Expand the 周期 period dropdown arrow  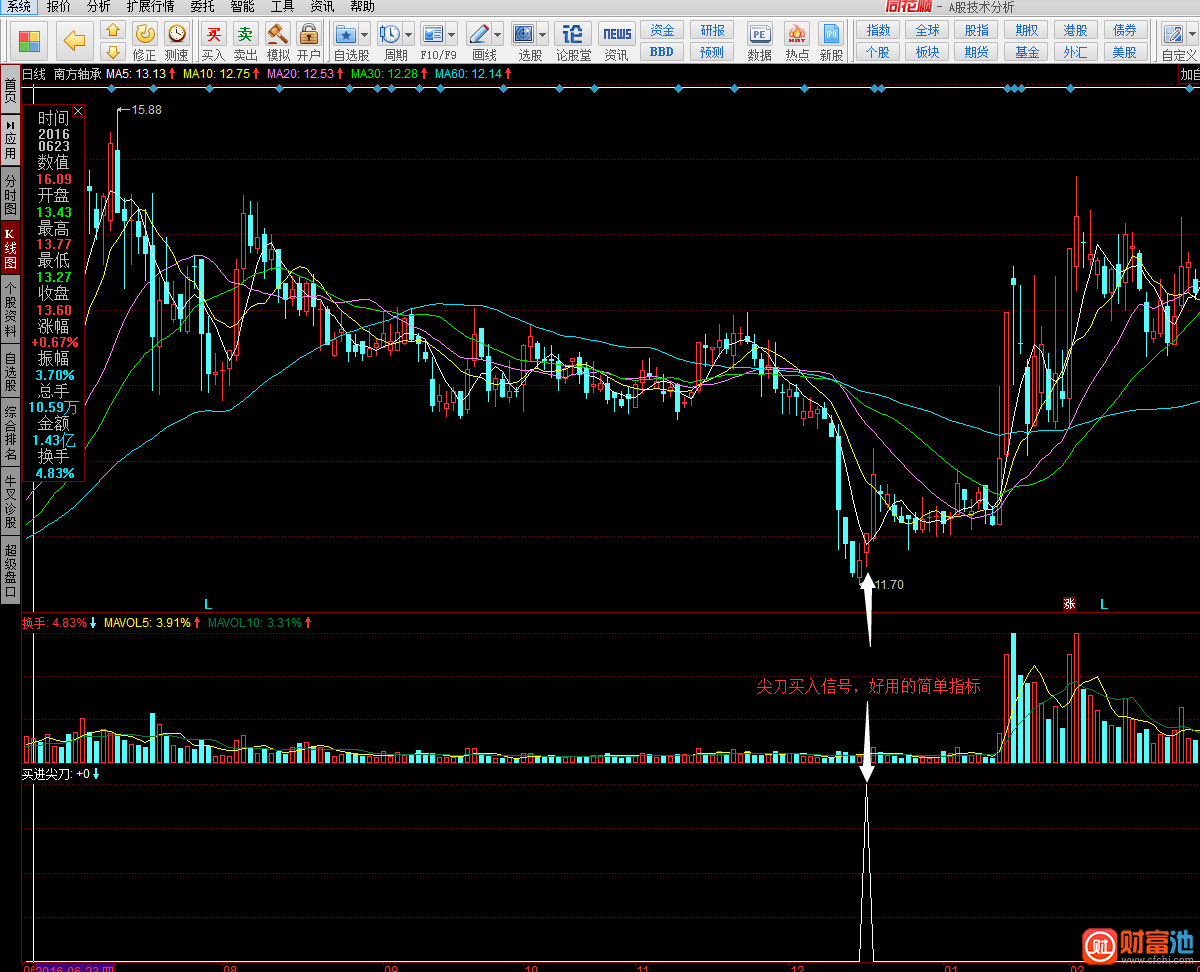408,35
